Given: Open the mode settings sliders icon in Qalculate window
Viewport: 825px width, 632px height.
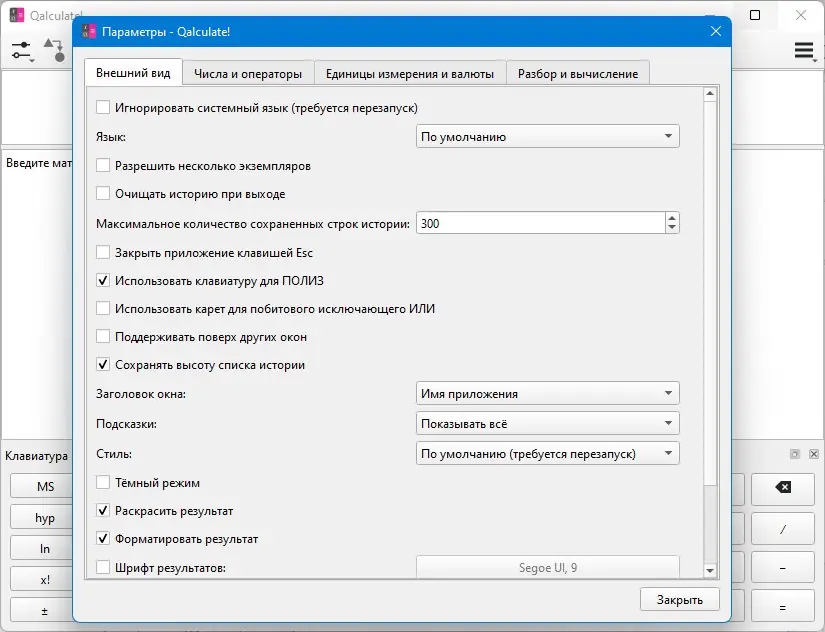Looking at the screenshot, I should click(22, 51).
